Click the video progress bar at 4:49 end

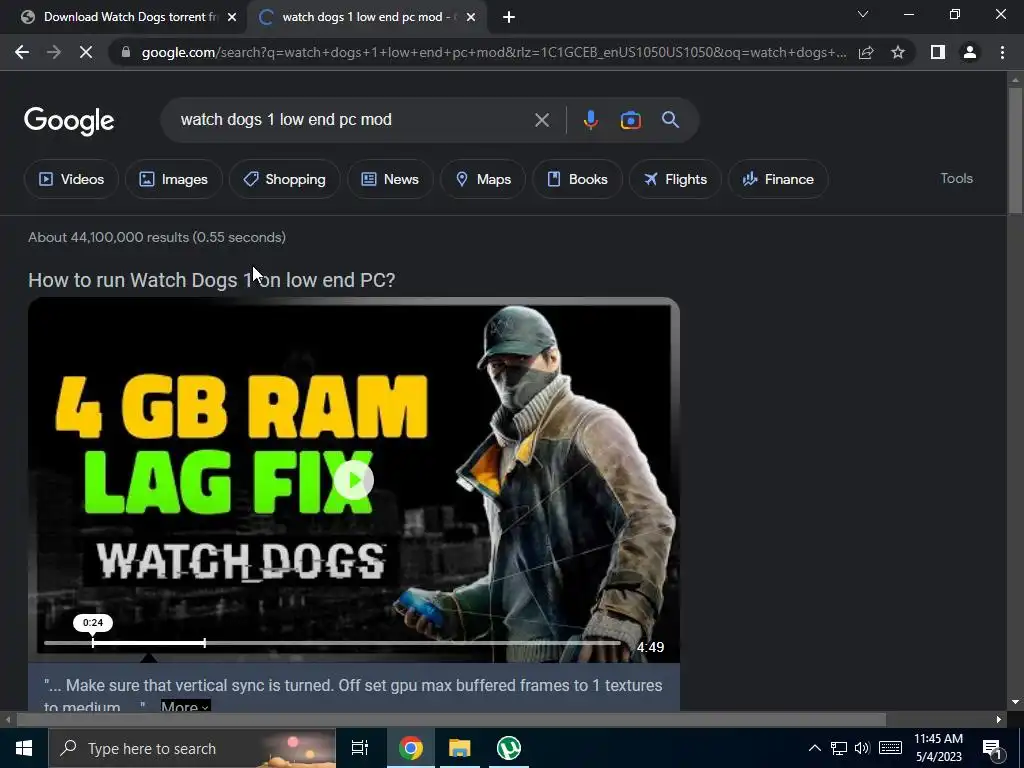pyautogui.click(x=619, y=643)
